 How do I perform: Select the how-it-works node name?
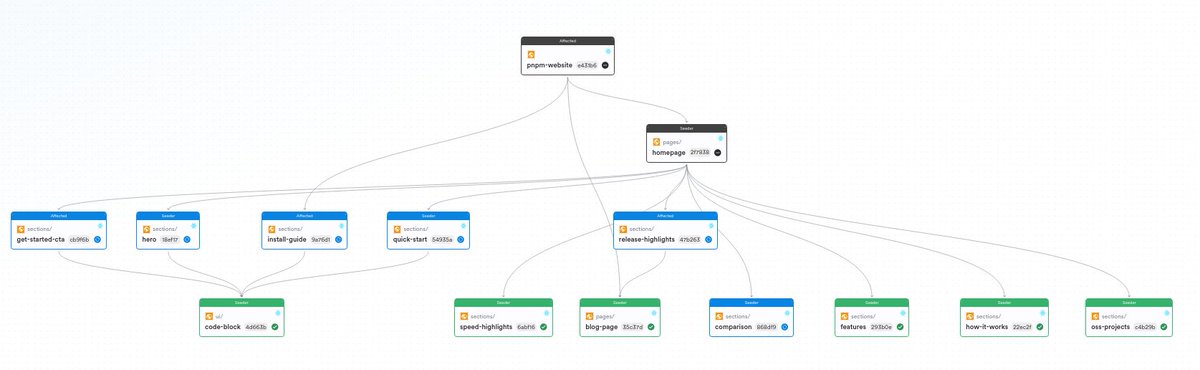(987, 327)
